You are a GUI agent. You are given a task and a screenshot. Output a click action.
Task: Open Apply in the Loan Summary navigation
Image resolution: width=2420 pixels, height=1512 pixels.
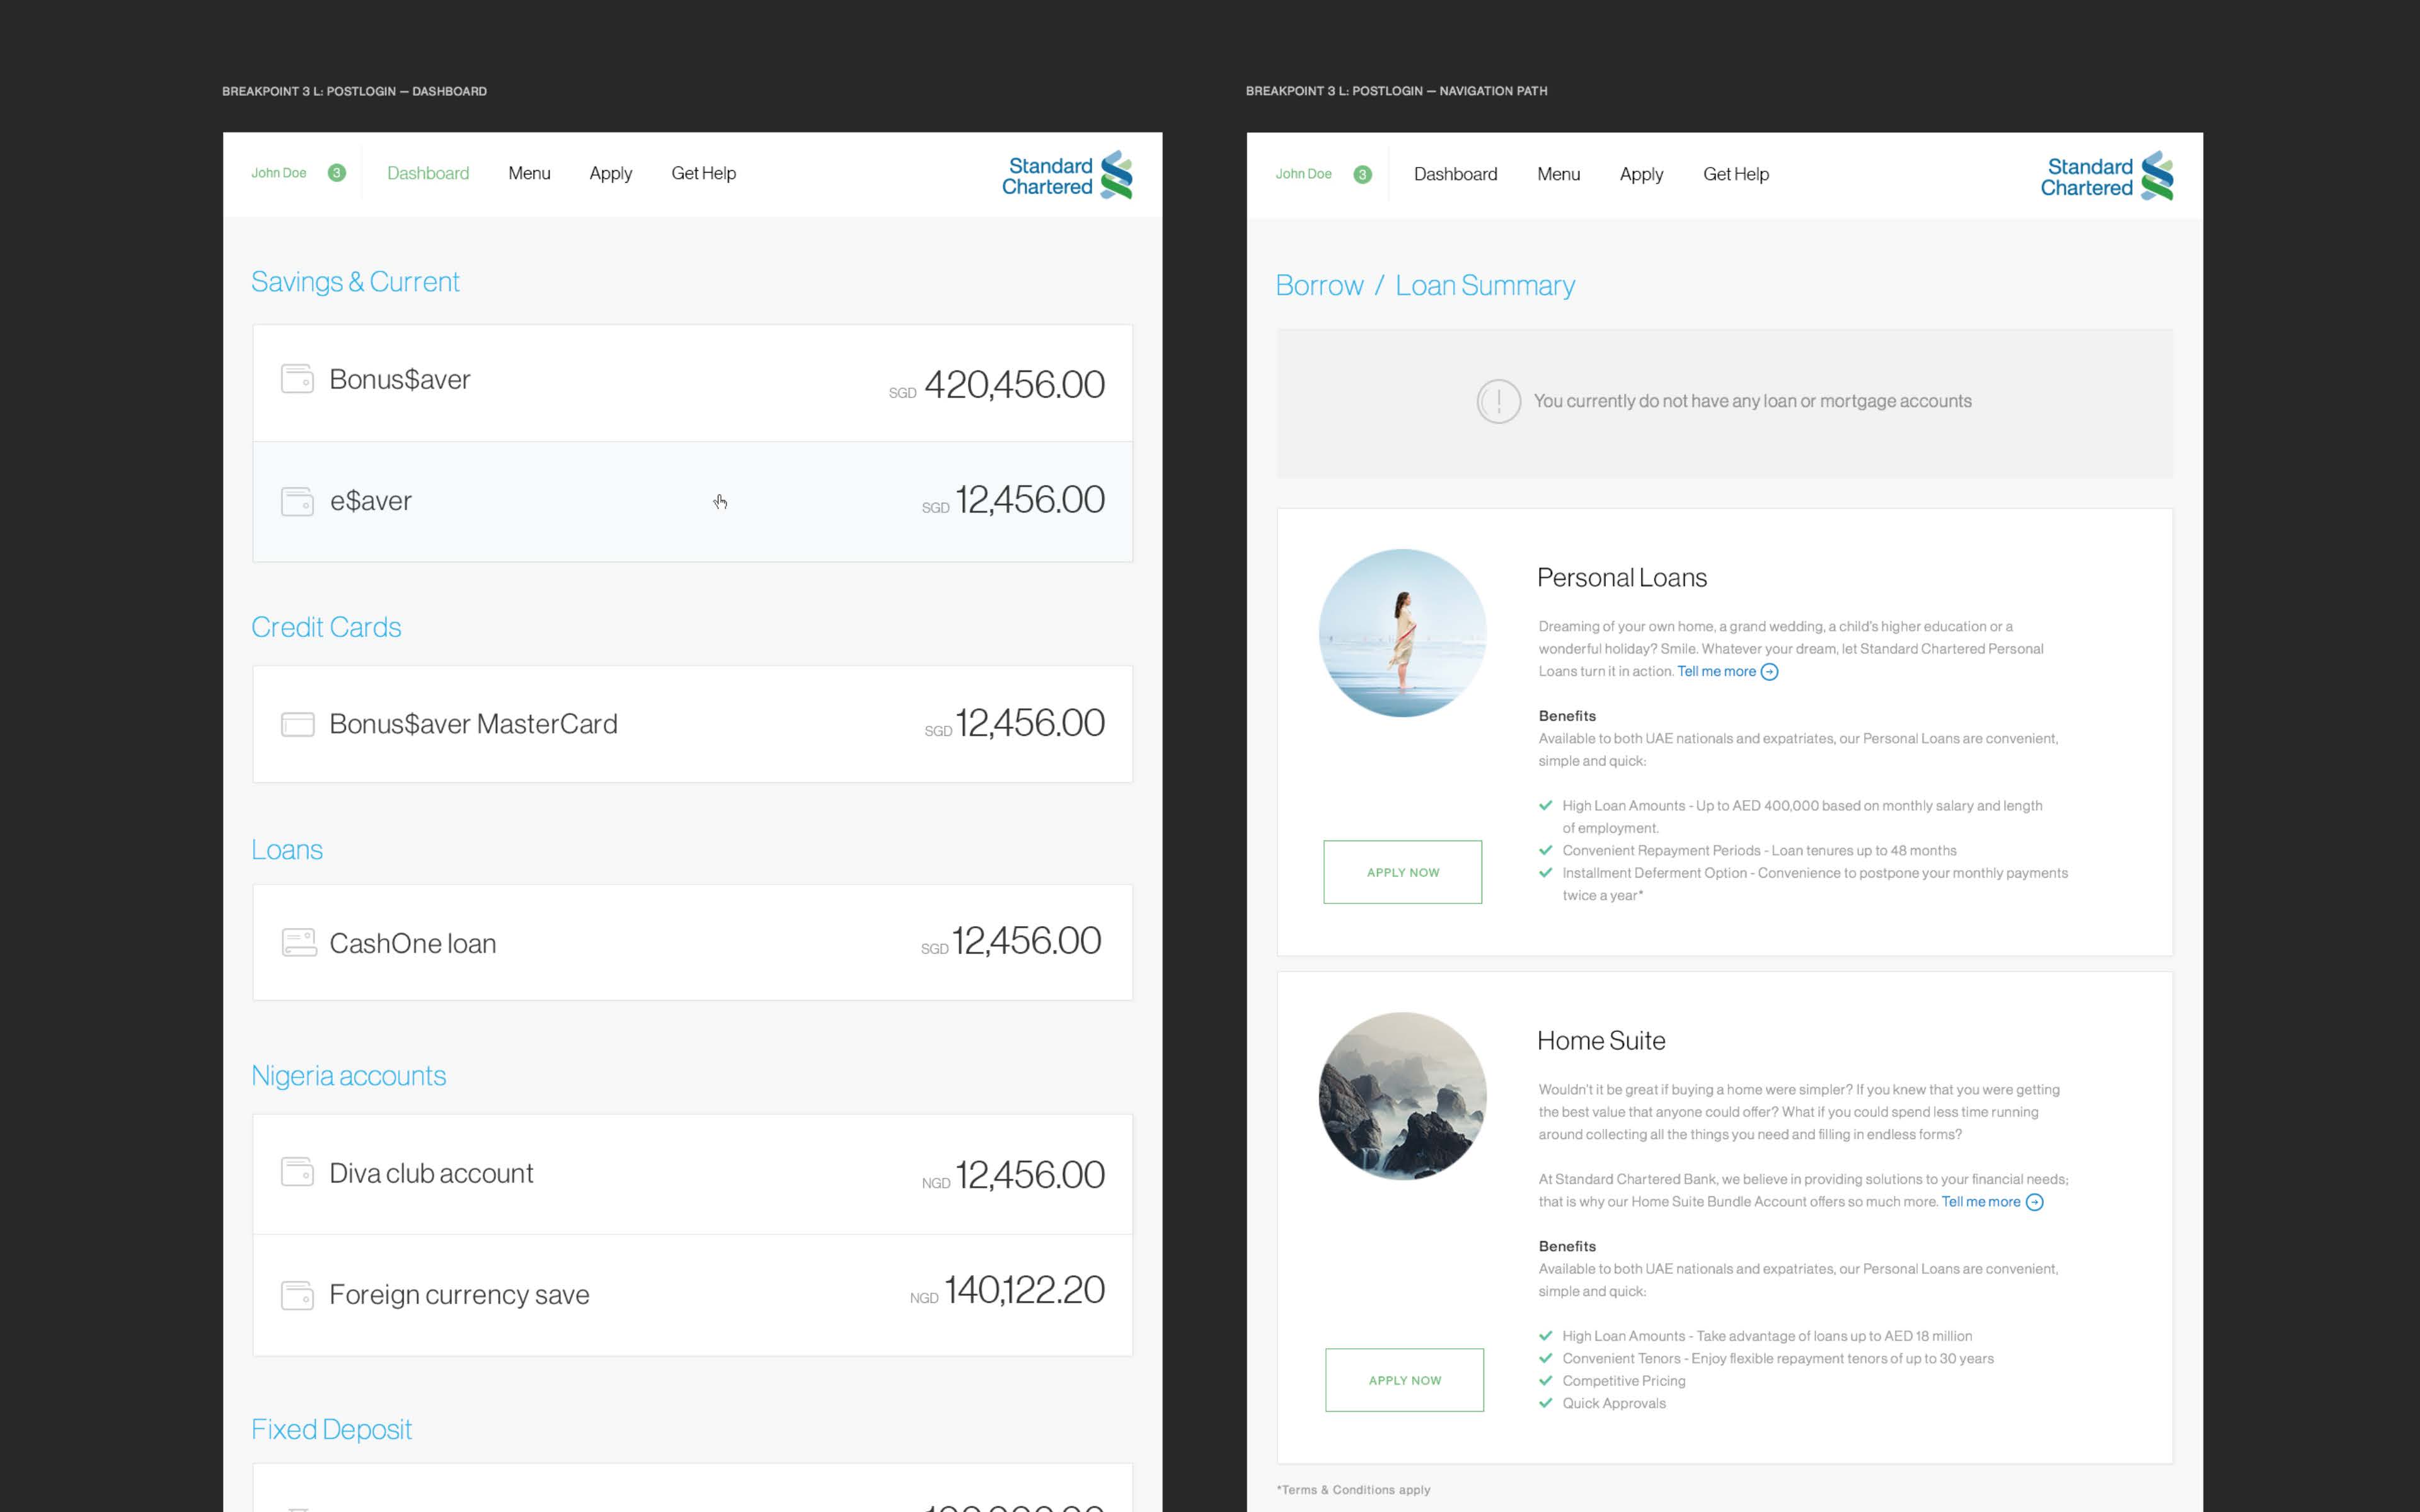click(x=1641, y=174)
